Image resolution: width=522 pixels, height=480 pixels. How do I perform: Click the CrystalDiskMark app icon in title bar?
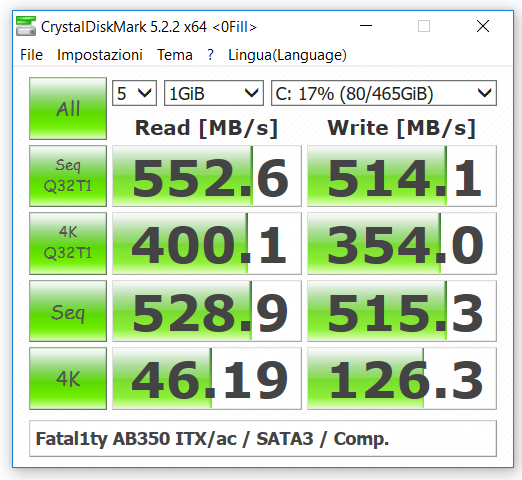[26, 26]
